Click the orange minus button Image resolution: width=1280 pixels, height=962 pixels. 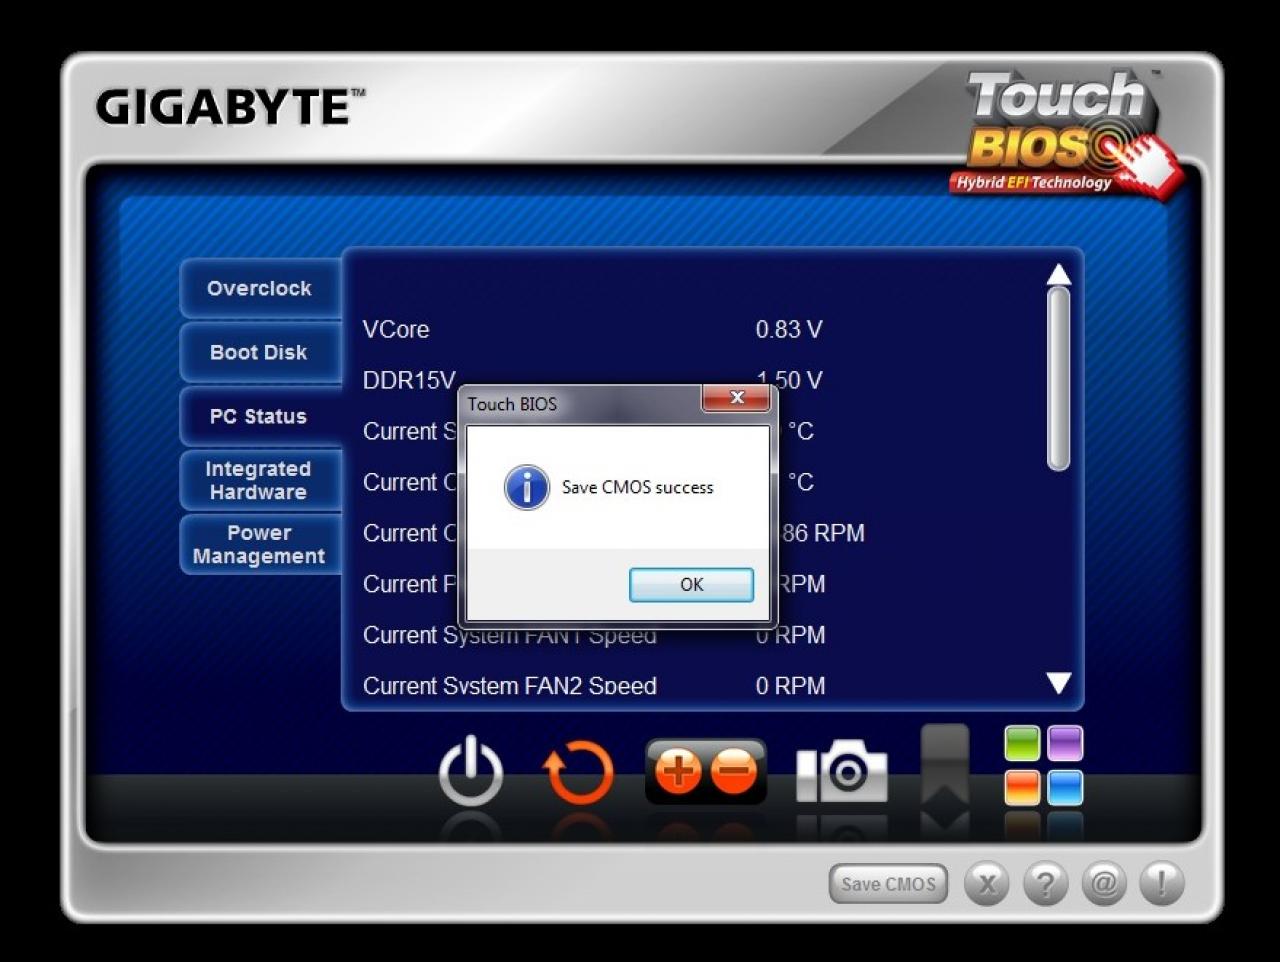tap(735, 772)
